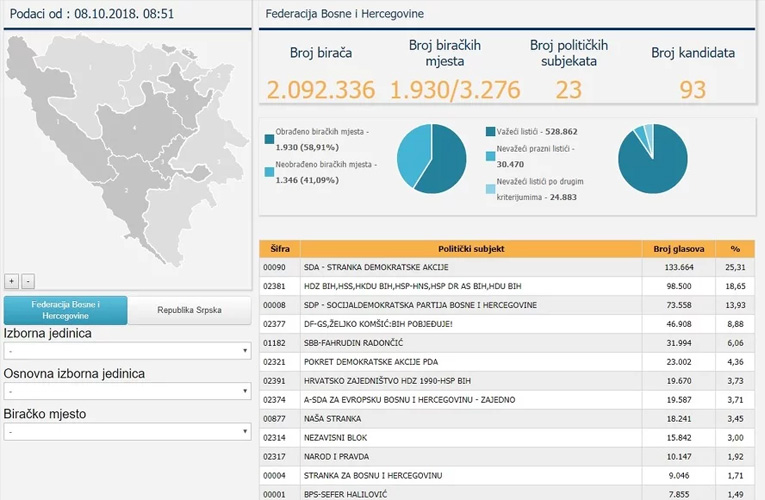Switch to Federacija Bosne i Hercegovine tab
765x500 pixels.
coord(65,310)
